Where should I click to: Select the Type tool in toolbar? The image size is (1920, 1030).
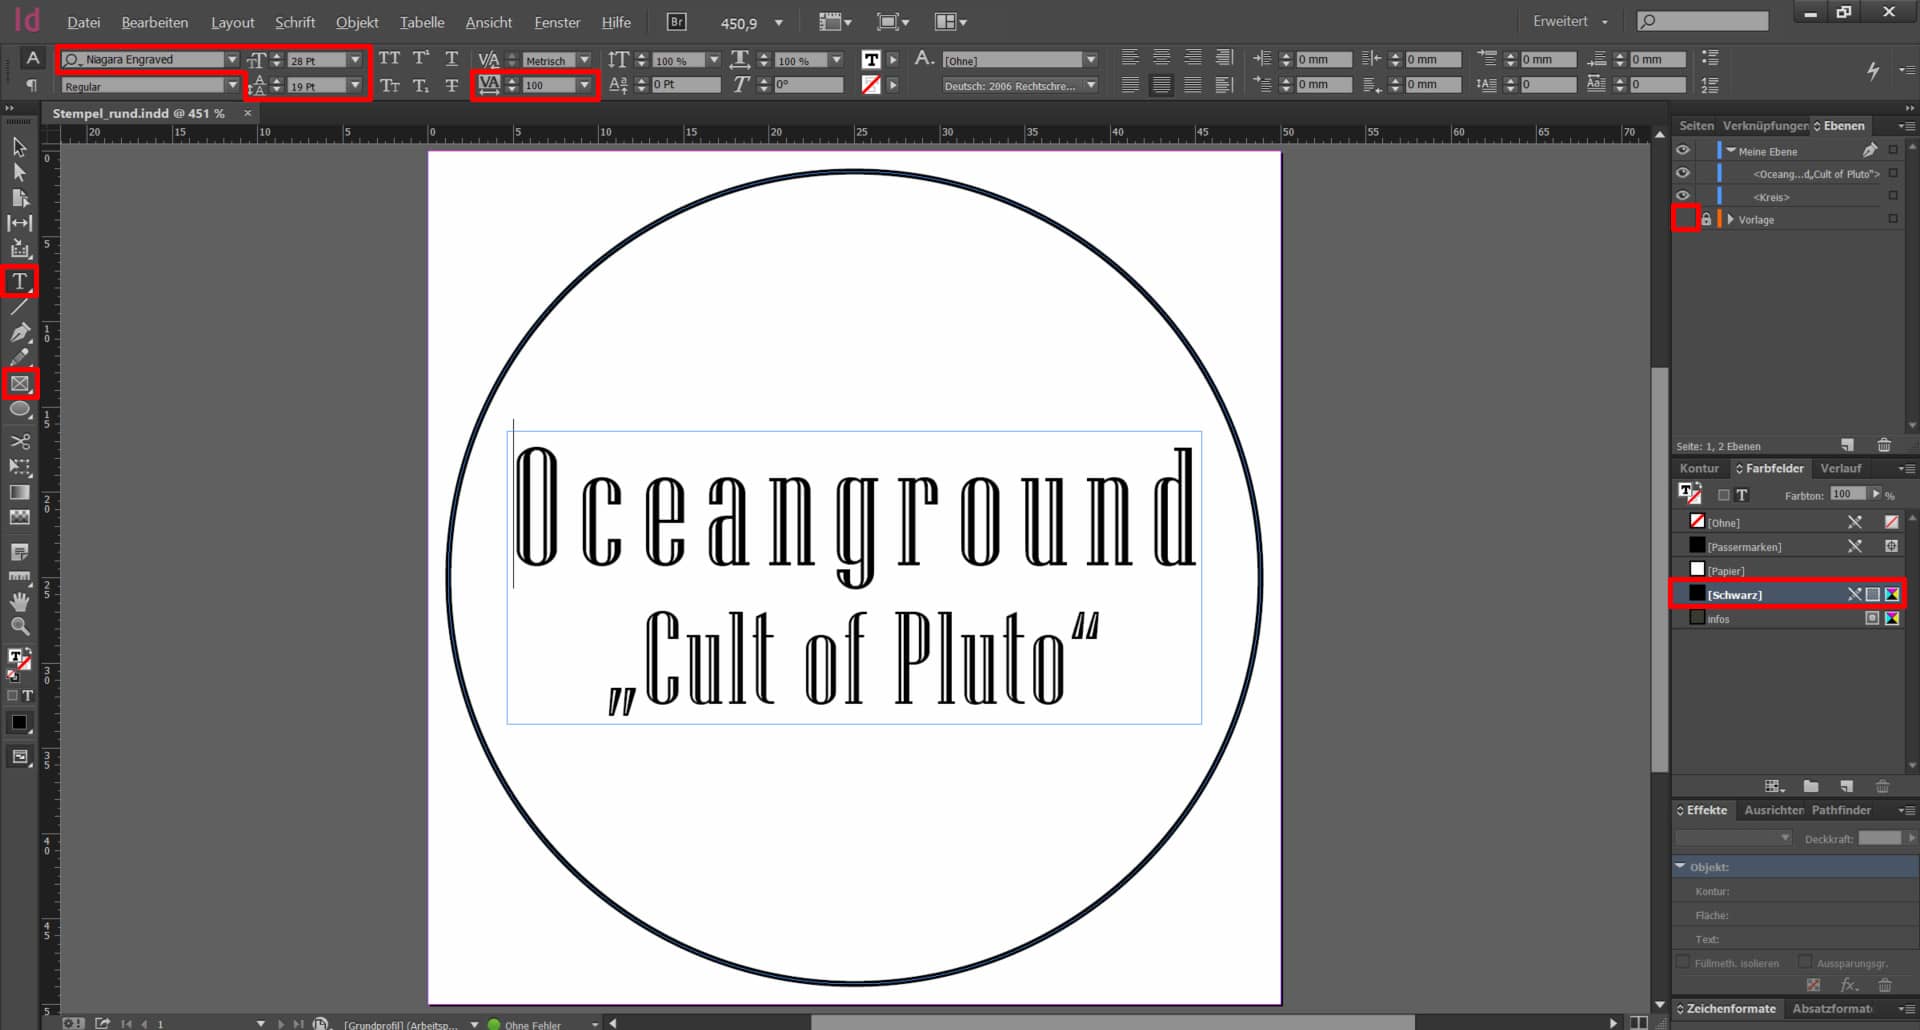coord(19,282)
